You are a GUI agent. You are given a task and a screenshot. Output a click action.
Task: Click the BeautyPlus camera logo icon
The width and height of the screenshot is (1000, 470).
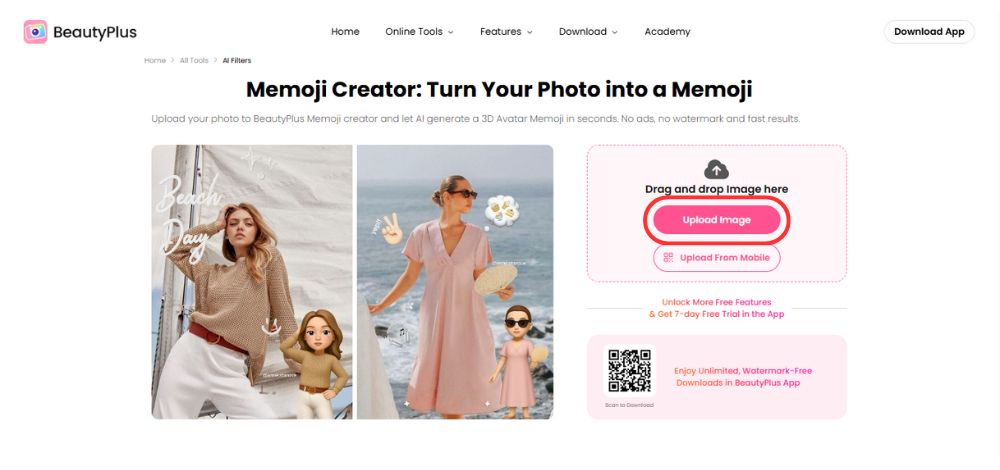[36, 32]
